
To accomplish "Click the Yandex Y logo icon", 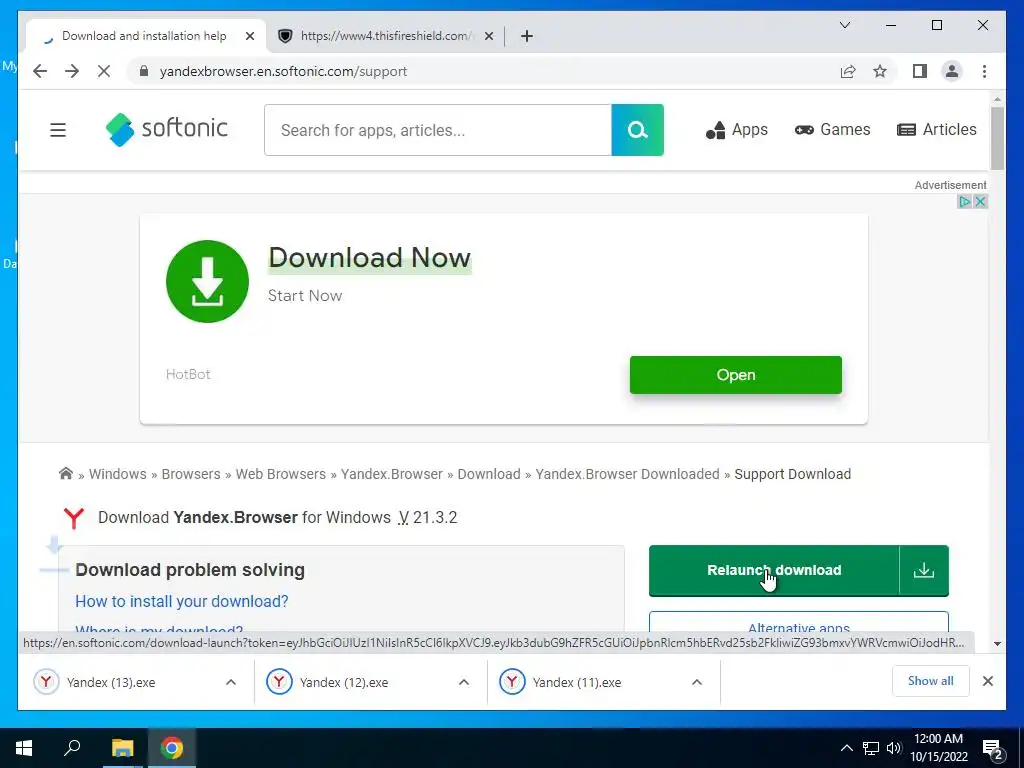I will [74, 518].
